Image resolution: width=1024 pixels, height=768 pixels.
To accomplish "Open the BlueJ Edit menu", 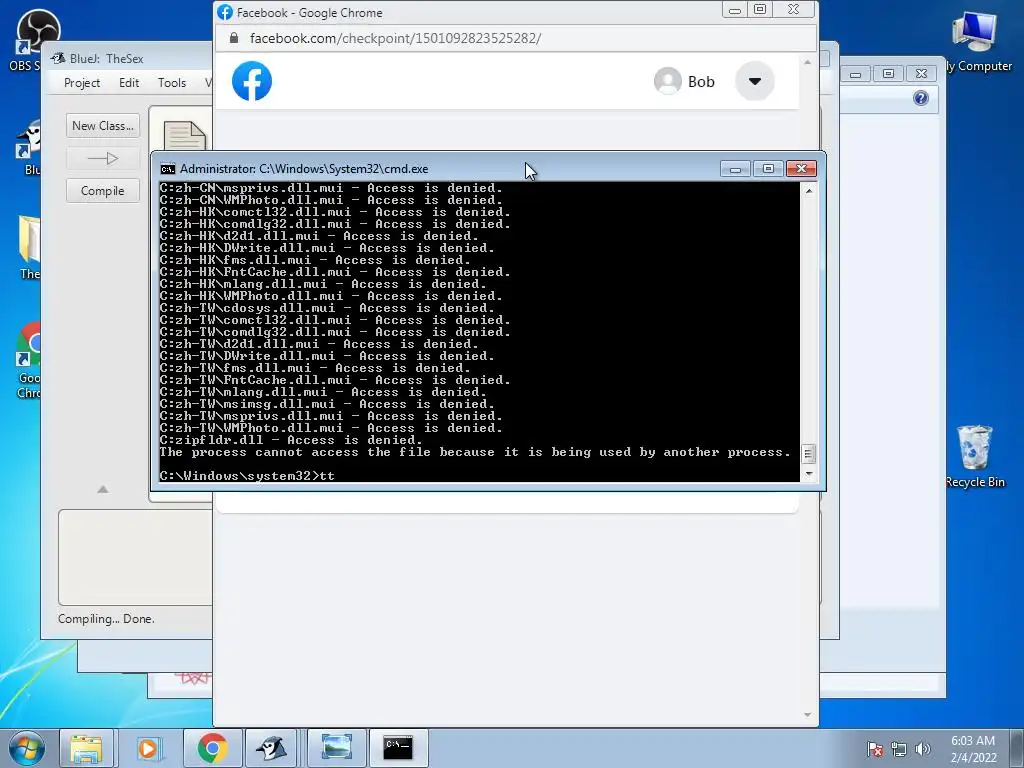I will [129, 83].
